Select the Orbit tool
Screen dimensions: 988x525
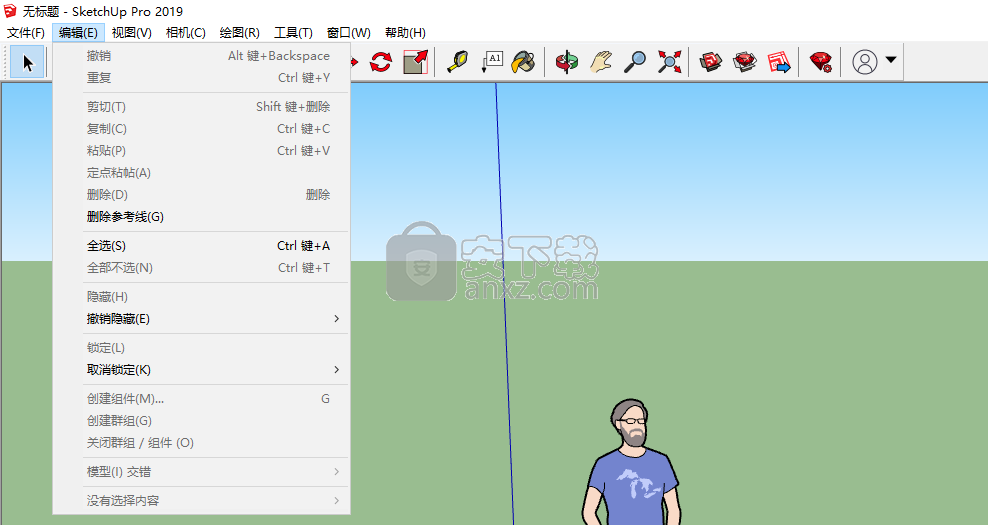tap(566, 62)
